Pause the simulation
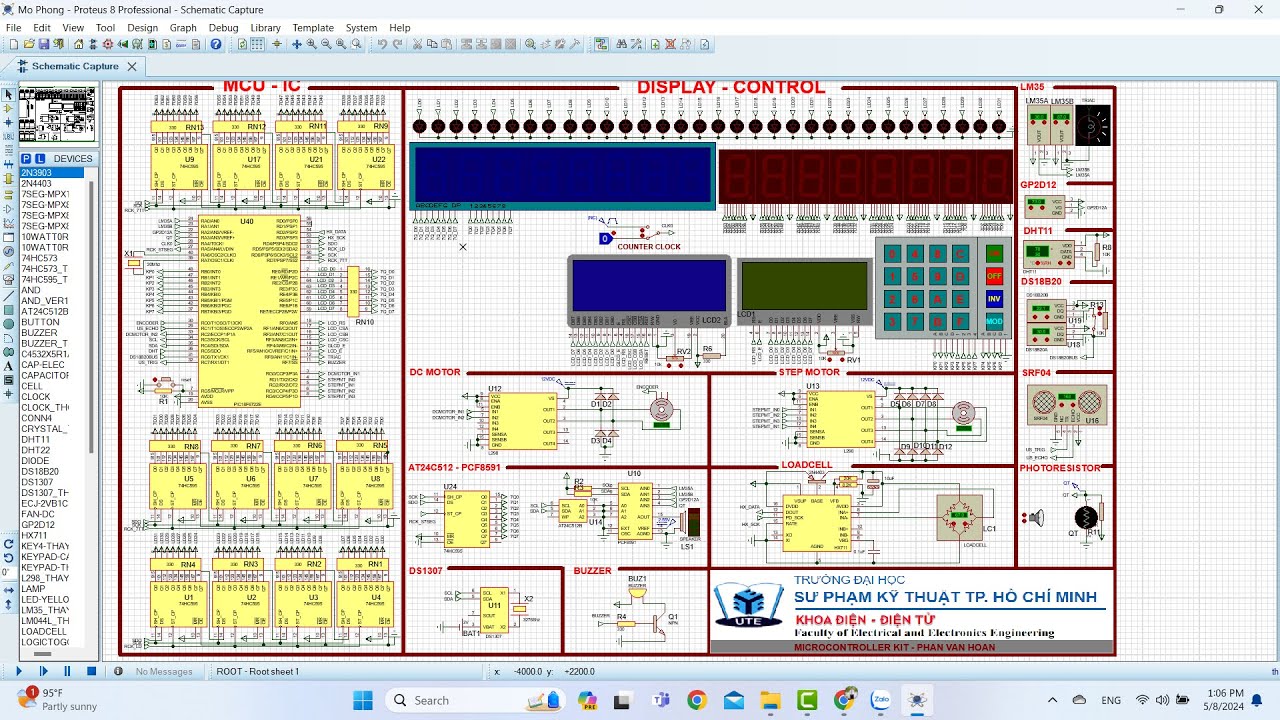This screenshot has width=1280, height=720. [67, 671]
